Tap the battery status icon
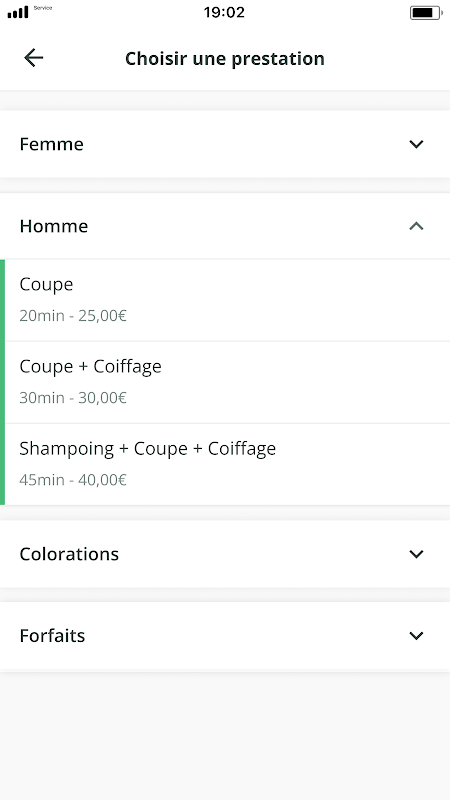 426,13
